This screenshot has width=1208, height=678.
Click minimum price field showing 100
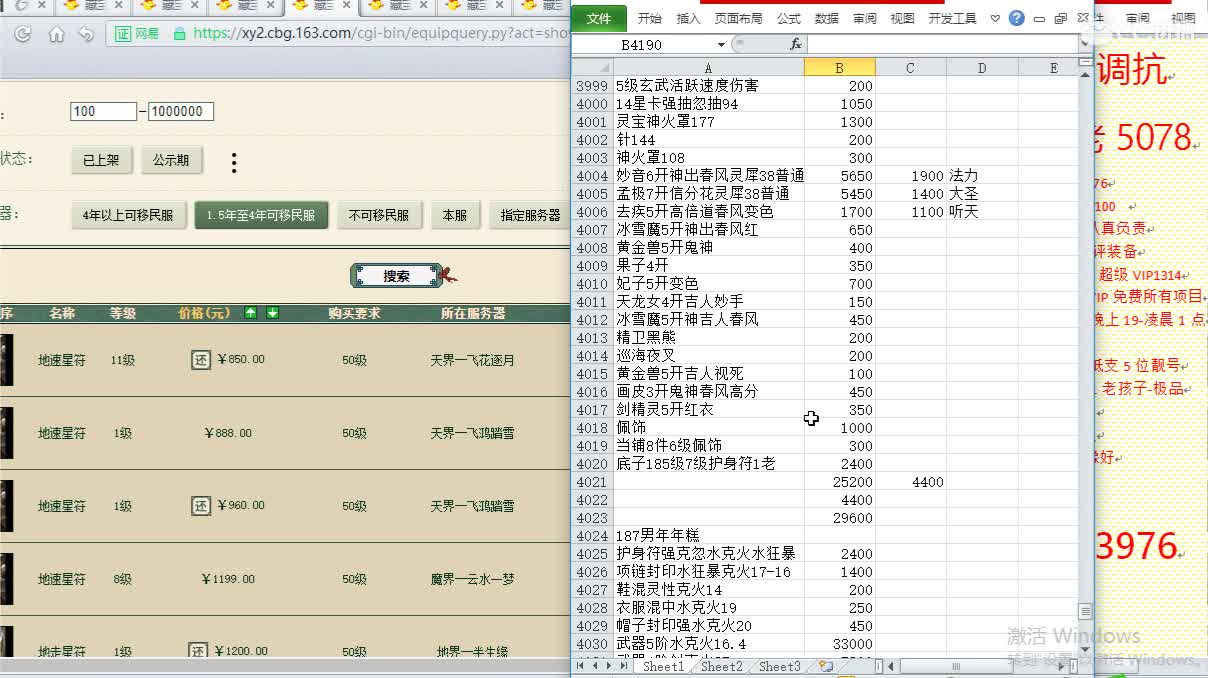tap(103, 111)
